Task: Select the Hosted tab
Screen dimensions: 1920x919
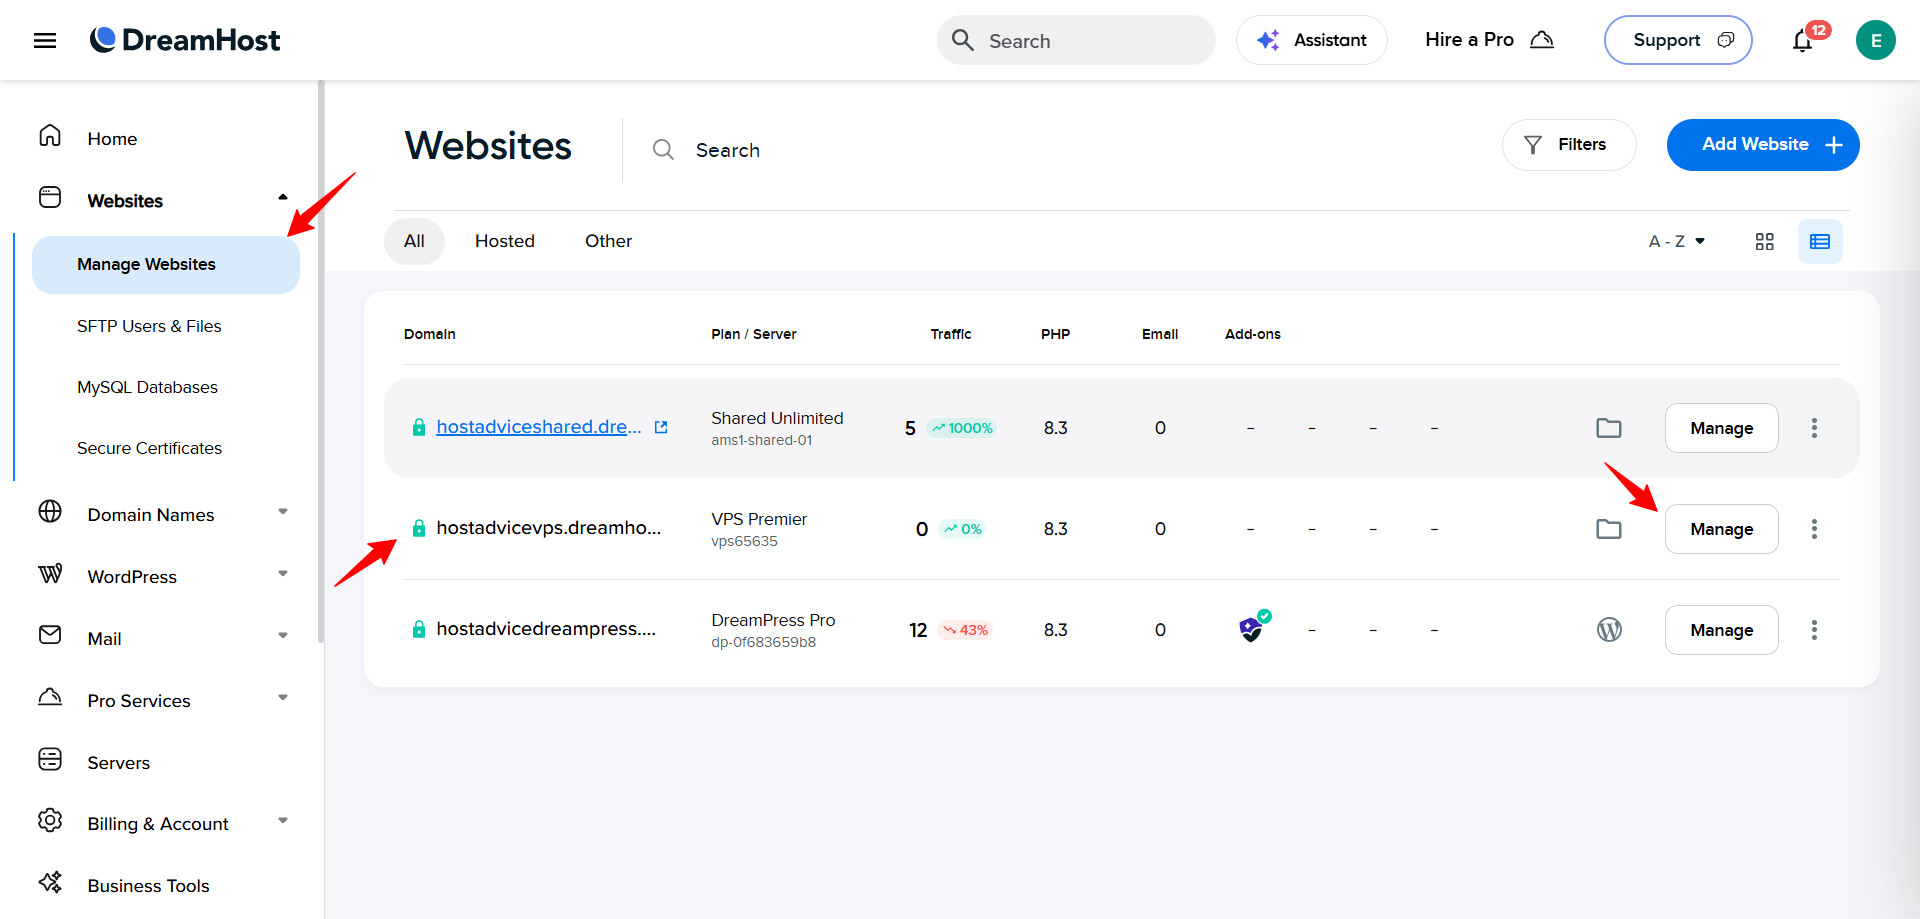Action: tap(505, 241)
